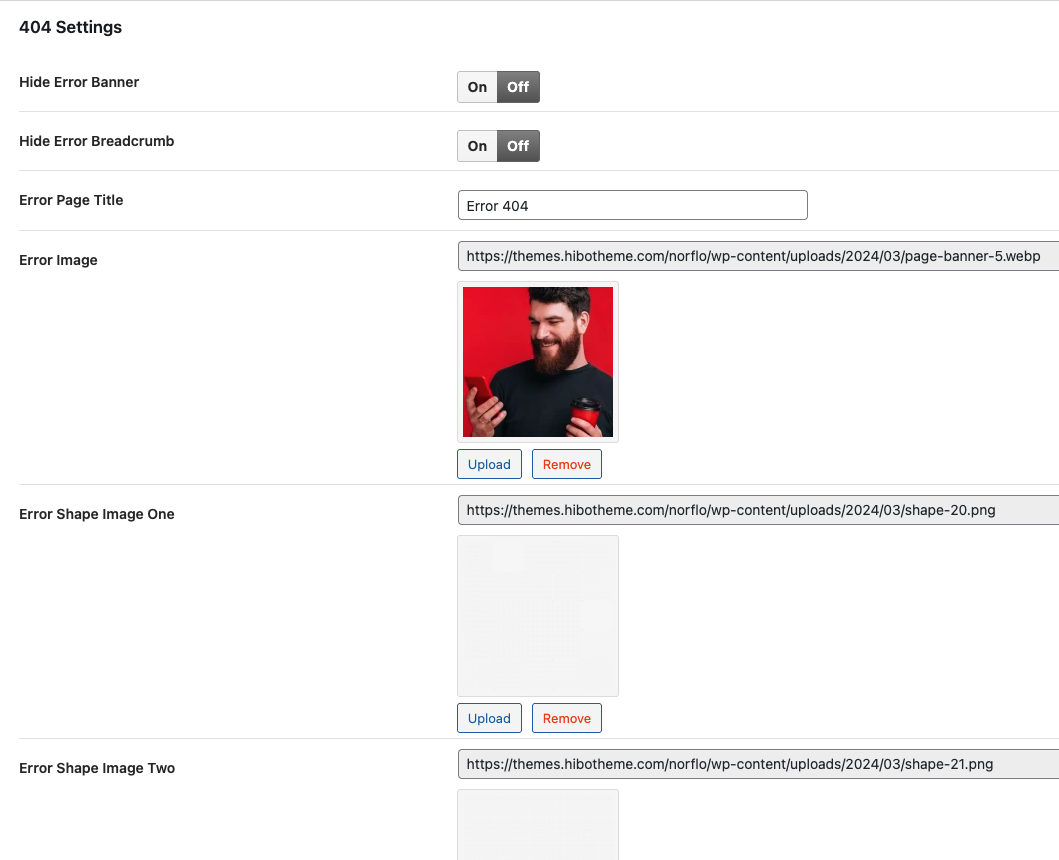
Task: Click the Hide Error Banner label
Action: point(79,82)
